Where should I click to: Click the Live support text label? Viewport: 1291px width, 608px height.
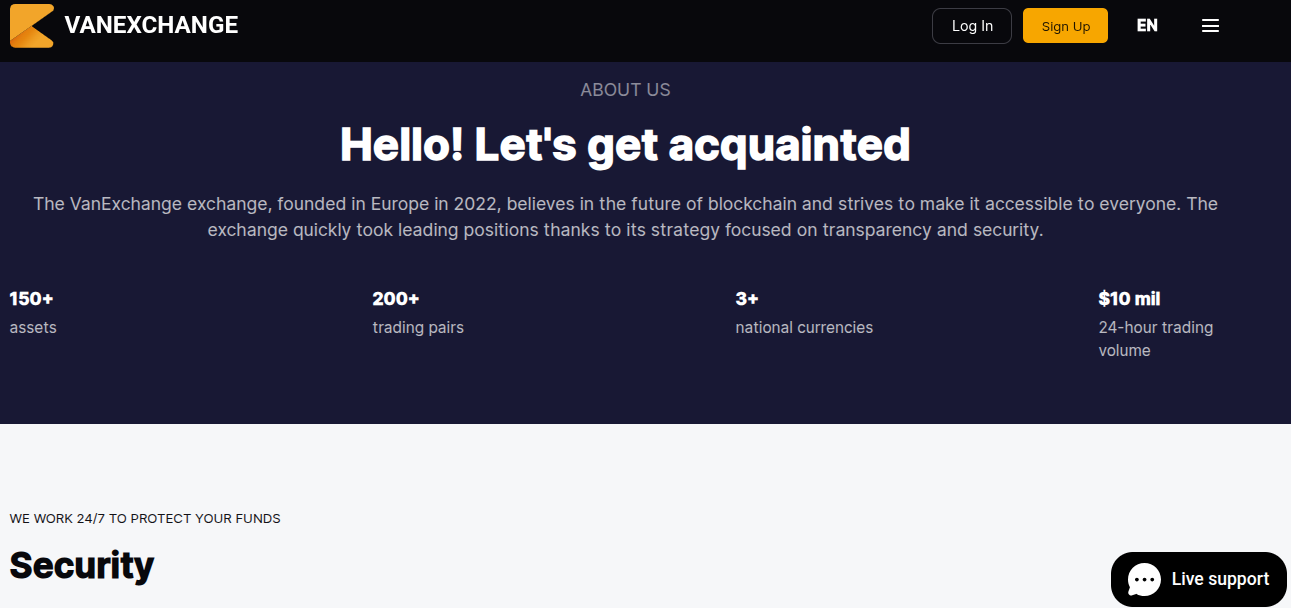click(x=1220, y=579)
